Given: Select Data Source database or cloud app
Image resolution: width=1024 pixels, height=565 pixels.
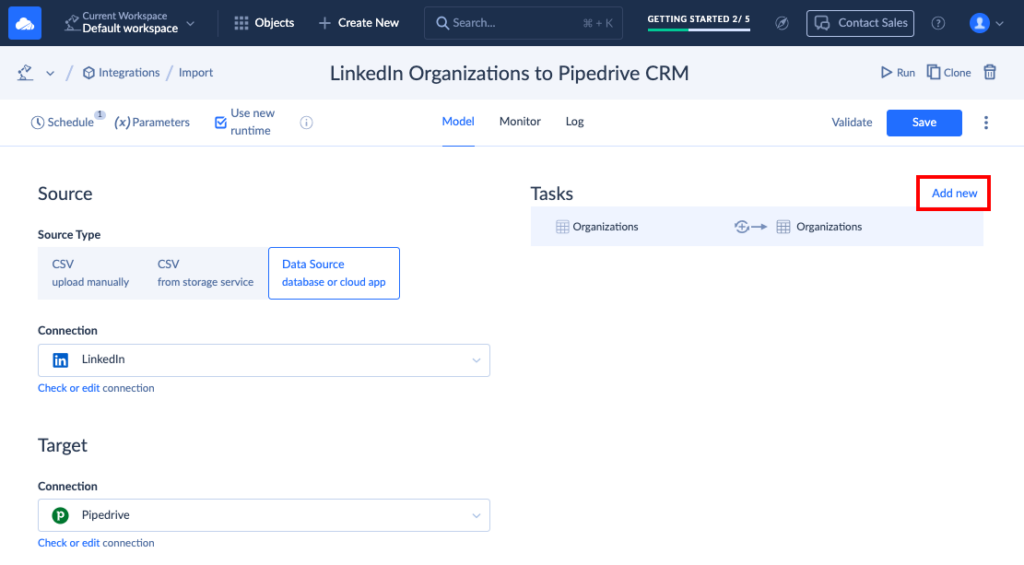Looking at the screenshot, I should coord(334,273).
